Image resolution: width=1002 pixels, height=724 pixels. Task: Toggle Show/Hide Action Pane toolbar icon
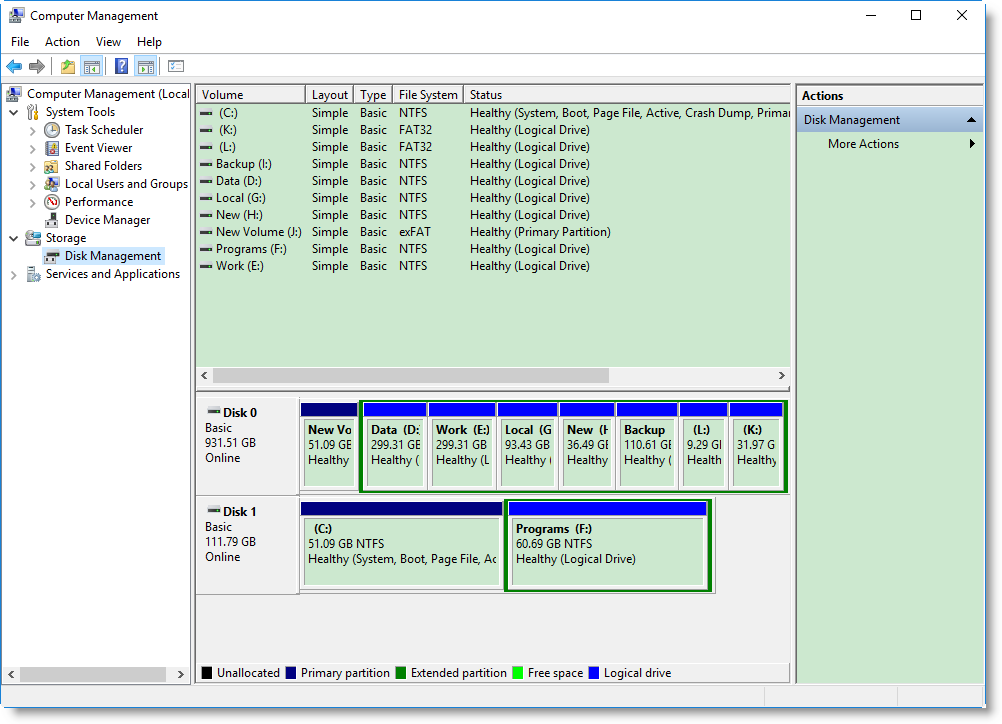[x=146, y=67]
